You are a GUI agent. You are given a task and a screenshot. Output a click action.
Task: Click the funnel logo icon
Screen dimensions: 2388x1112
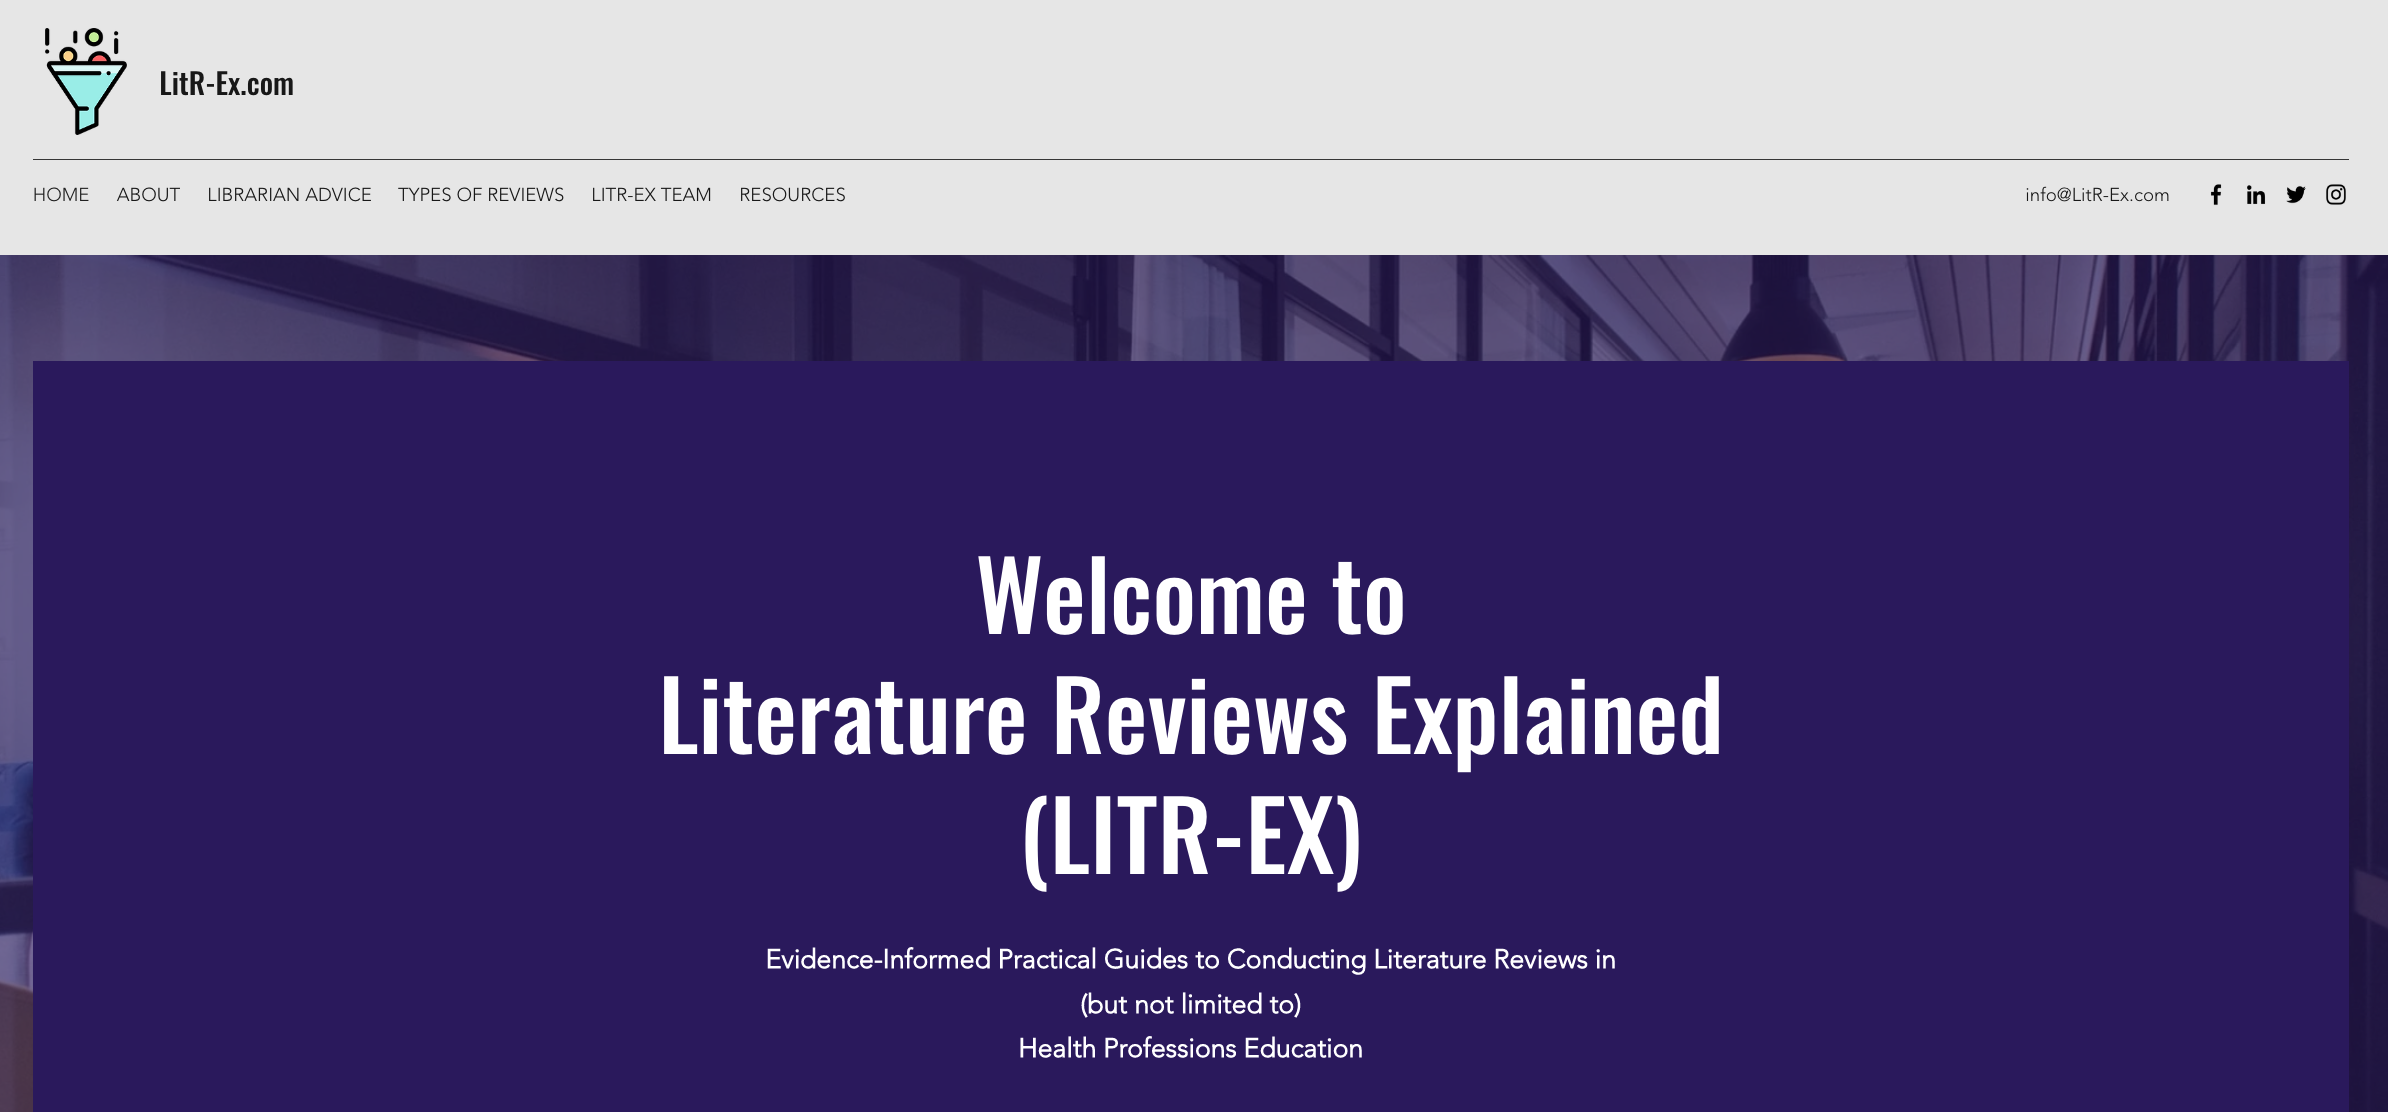86,82
